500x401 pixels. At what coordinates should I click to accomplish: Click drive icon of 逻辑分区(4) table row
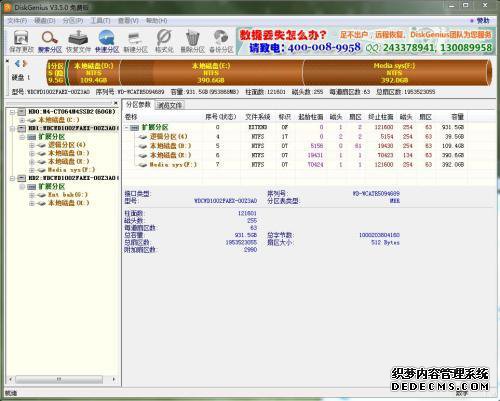click(x=143, y=137)
